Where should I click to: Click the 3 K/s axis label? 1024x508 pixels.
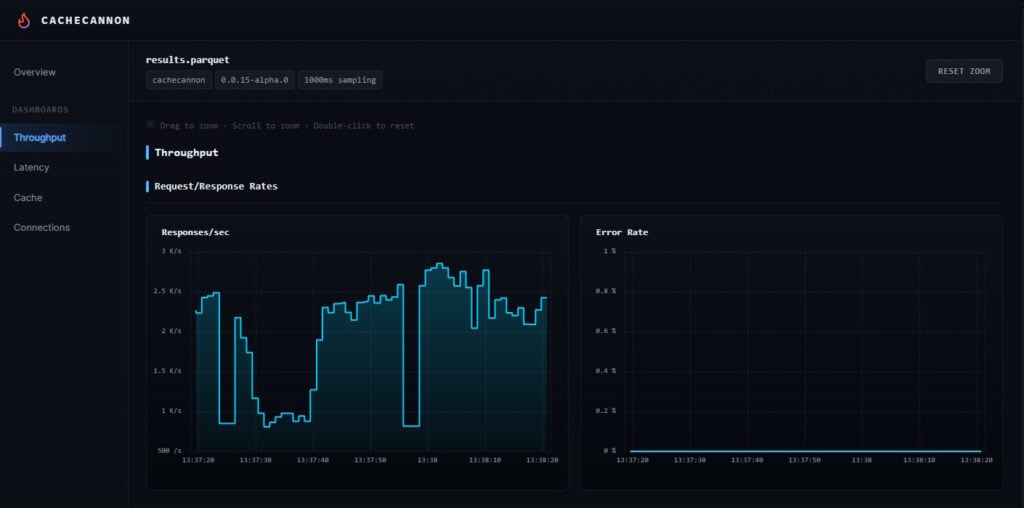point(171,251)
